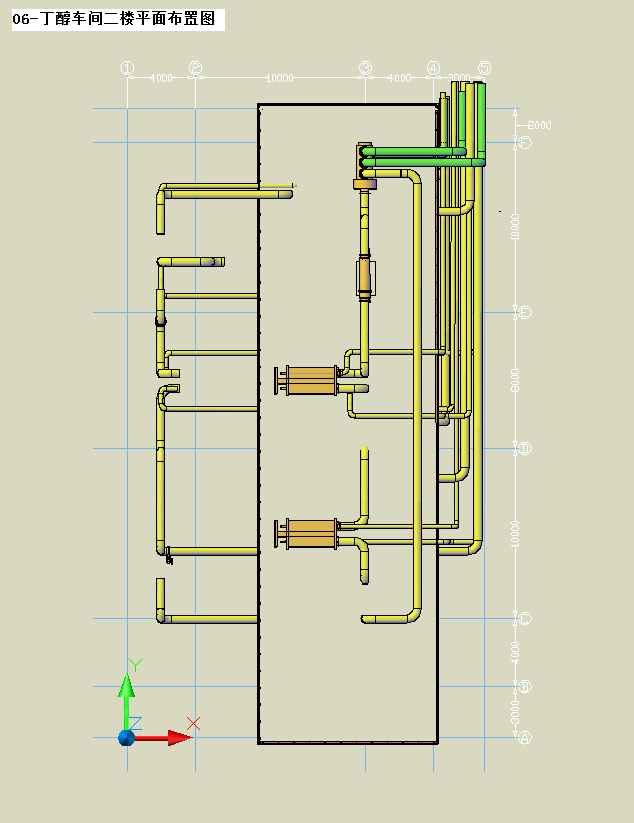Pick the 4000 dimension between axes 1 and 2
634x823 pixels.
click(x=161, y=78)
